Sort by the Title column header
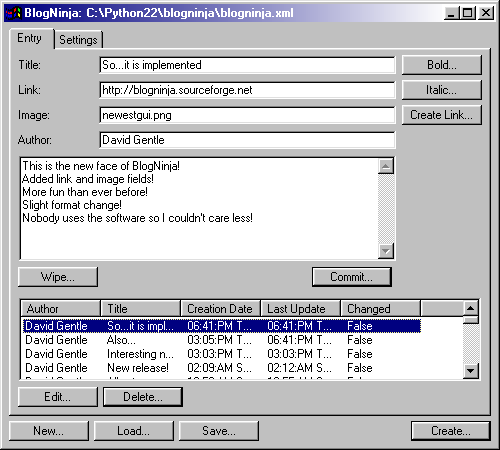This screenshot has height=450, width=500. pyautogui.click(x=141, y=309)
